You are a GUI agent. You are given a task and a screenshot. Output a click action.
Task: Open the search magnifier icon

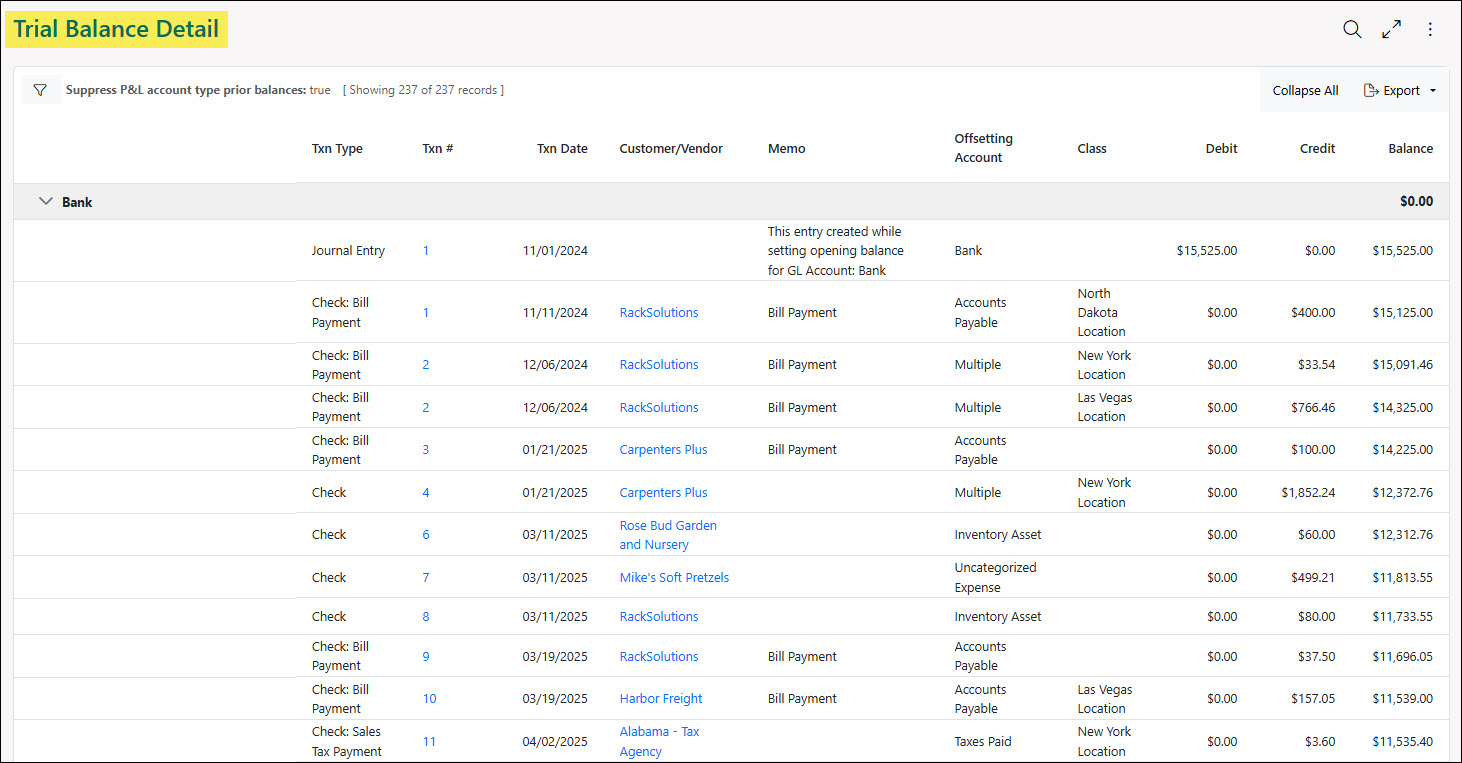pyautogui.click(x=1352, y=29)
